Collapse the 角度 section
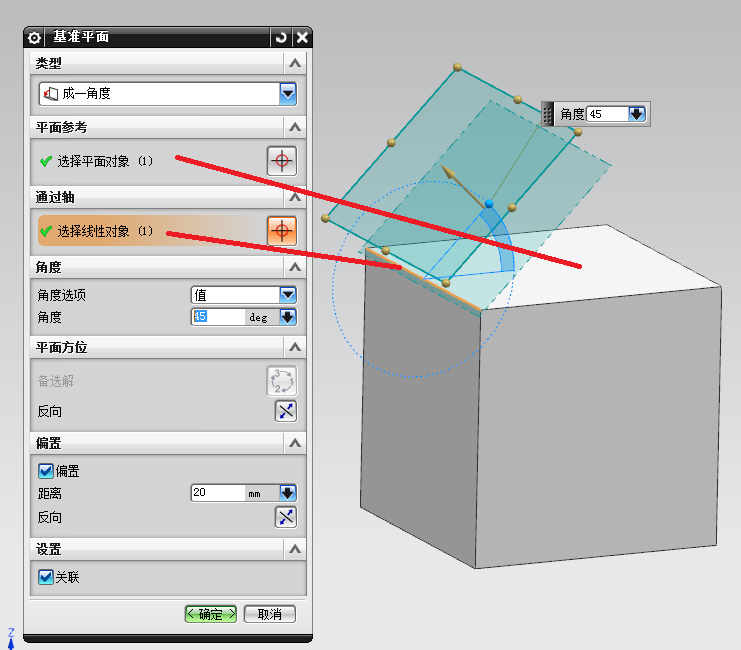Screen dimensions: 741x650 pyautogui.click(x=295, y=267)
